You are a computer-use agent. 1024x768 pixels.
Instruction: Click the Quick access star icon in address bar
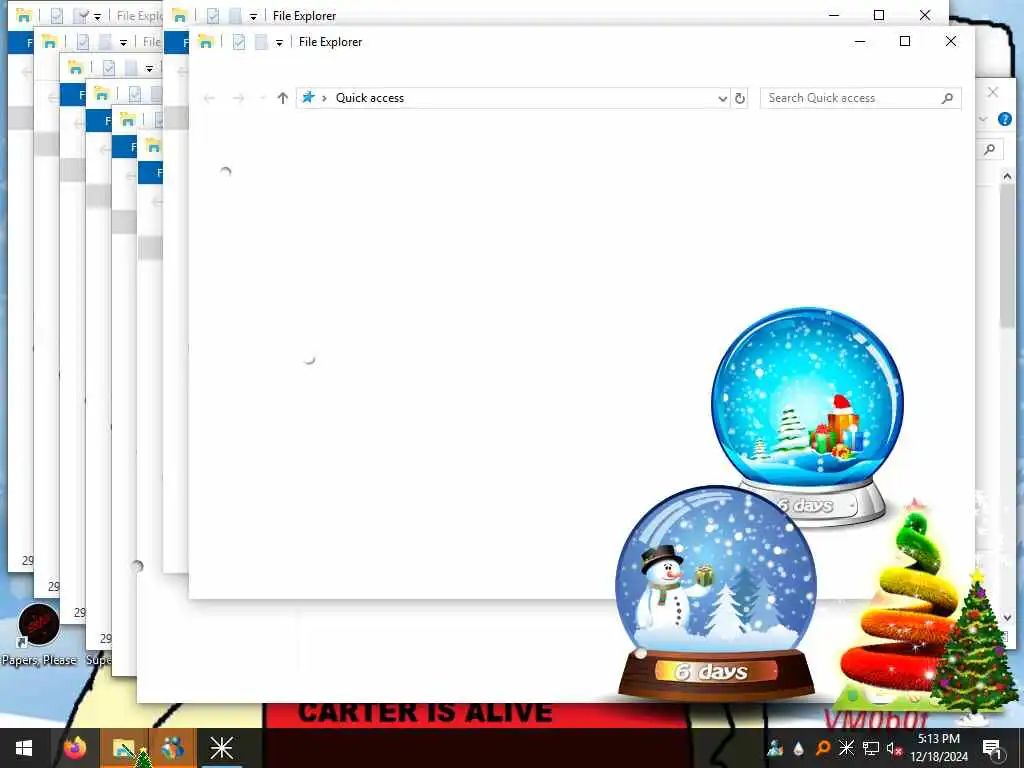click(x=308, y=97)
